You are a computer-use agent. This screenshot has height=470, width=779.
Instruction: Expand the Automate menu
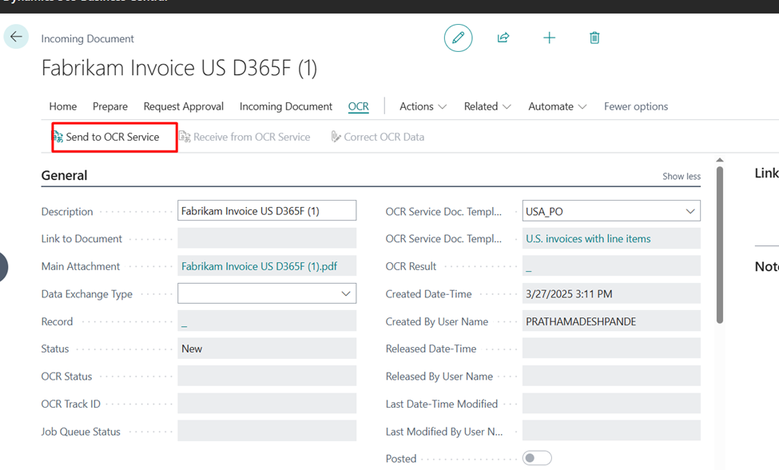(557, 106)
